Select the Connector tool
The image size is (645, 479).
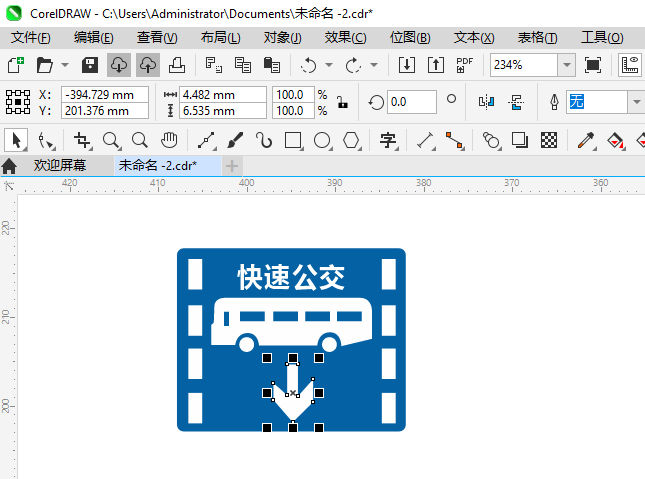[x=455, y=140]
